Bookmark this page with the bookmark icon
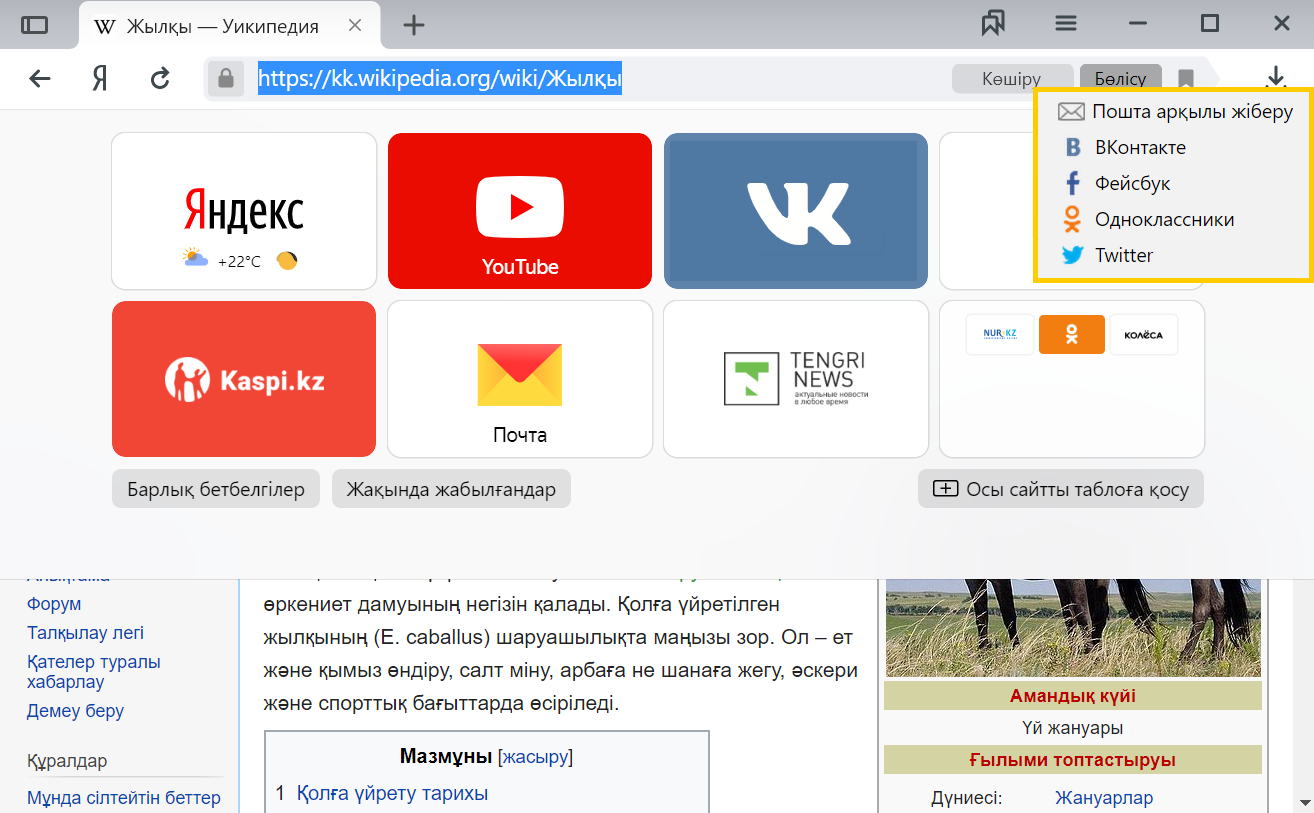Screen dimensions: 1314x813 1186,79
